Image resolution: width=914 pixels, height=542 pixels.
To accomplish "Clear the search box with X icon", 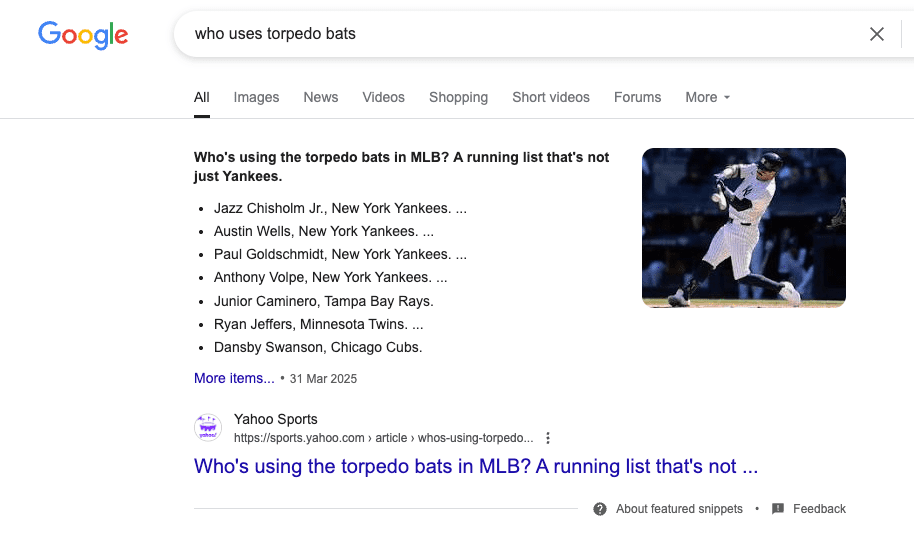I will pos(877,34).
